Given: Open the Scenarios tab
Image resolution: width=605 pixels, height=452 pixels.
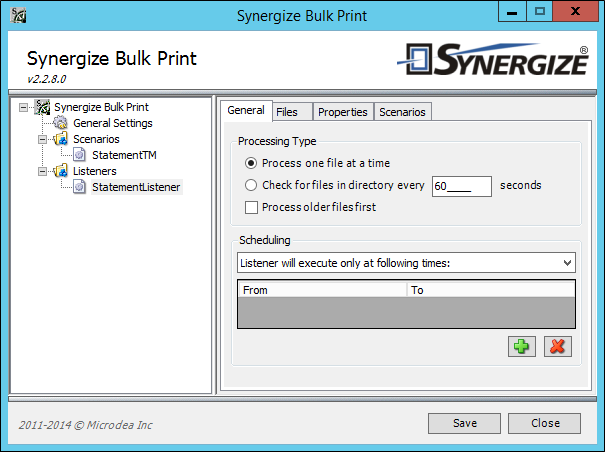Looking at the screenshot, I should 402,112.
